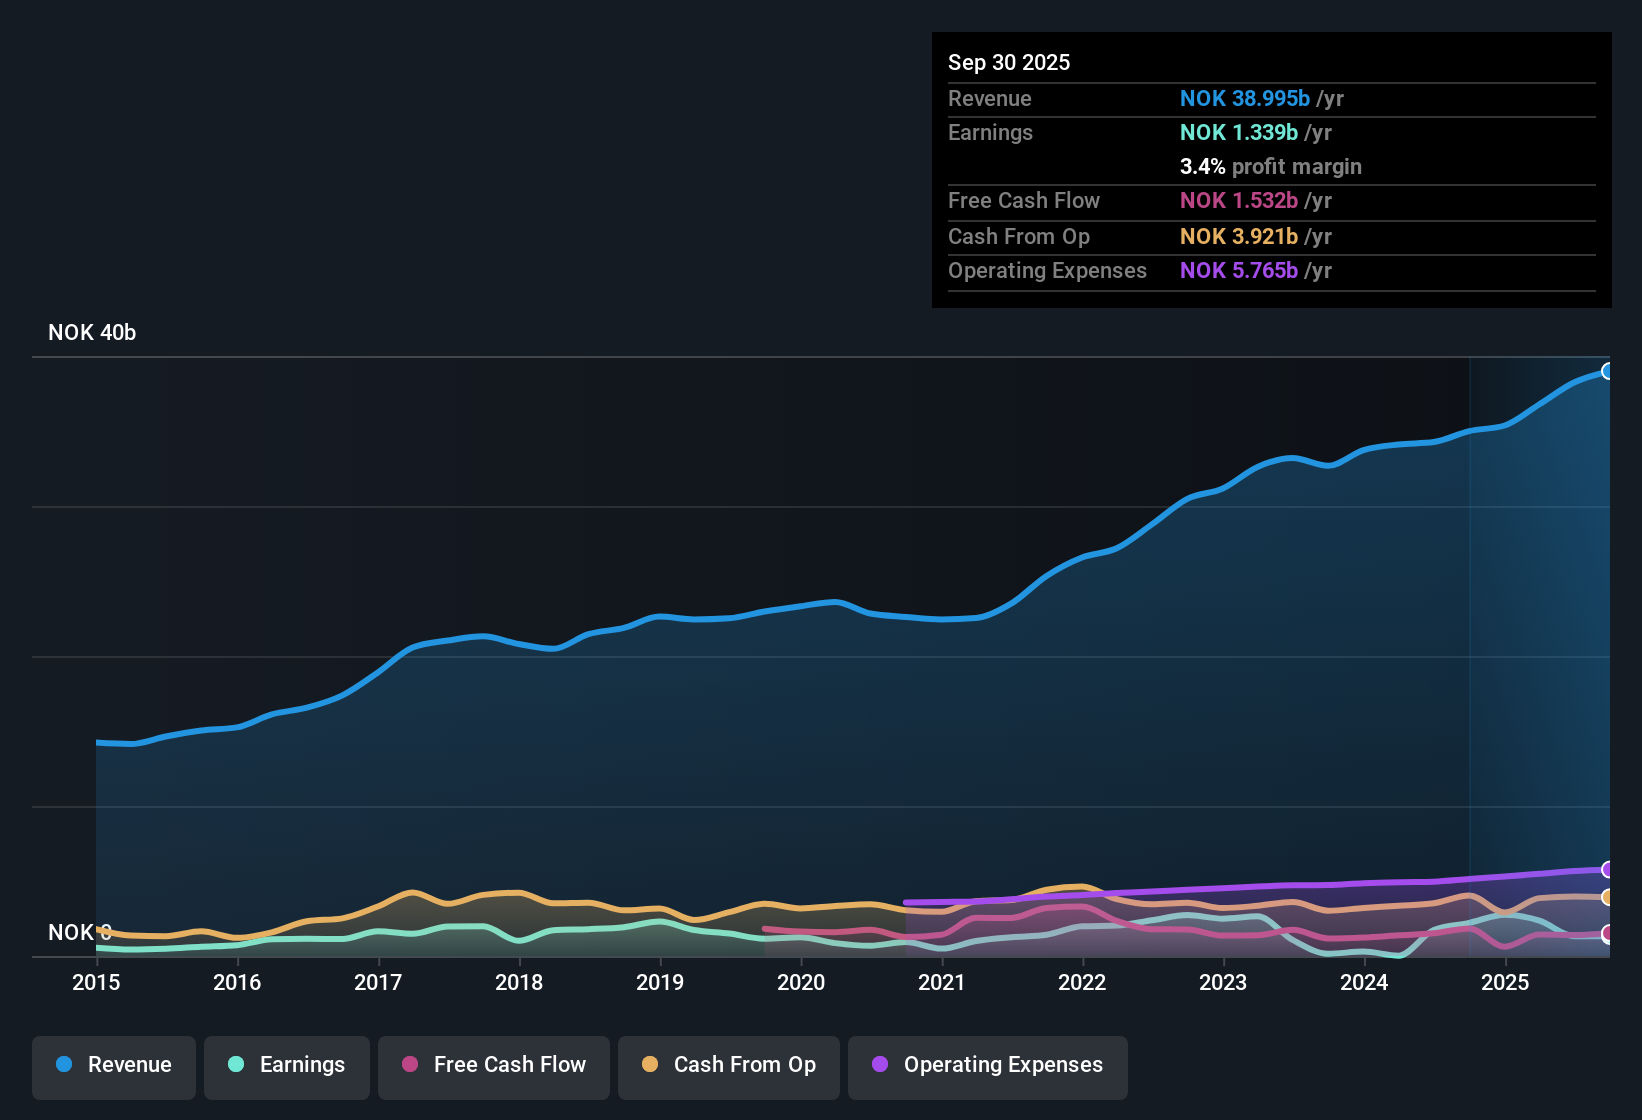Toggle the Earnings series off

286,1065
